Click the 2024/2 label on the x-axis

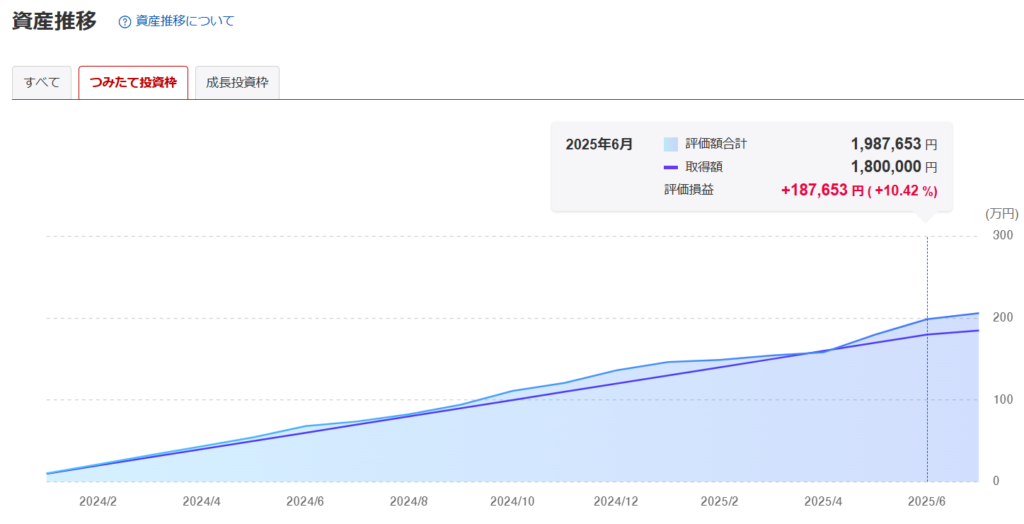[x=98, y=502]
